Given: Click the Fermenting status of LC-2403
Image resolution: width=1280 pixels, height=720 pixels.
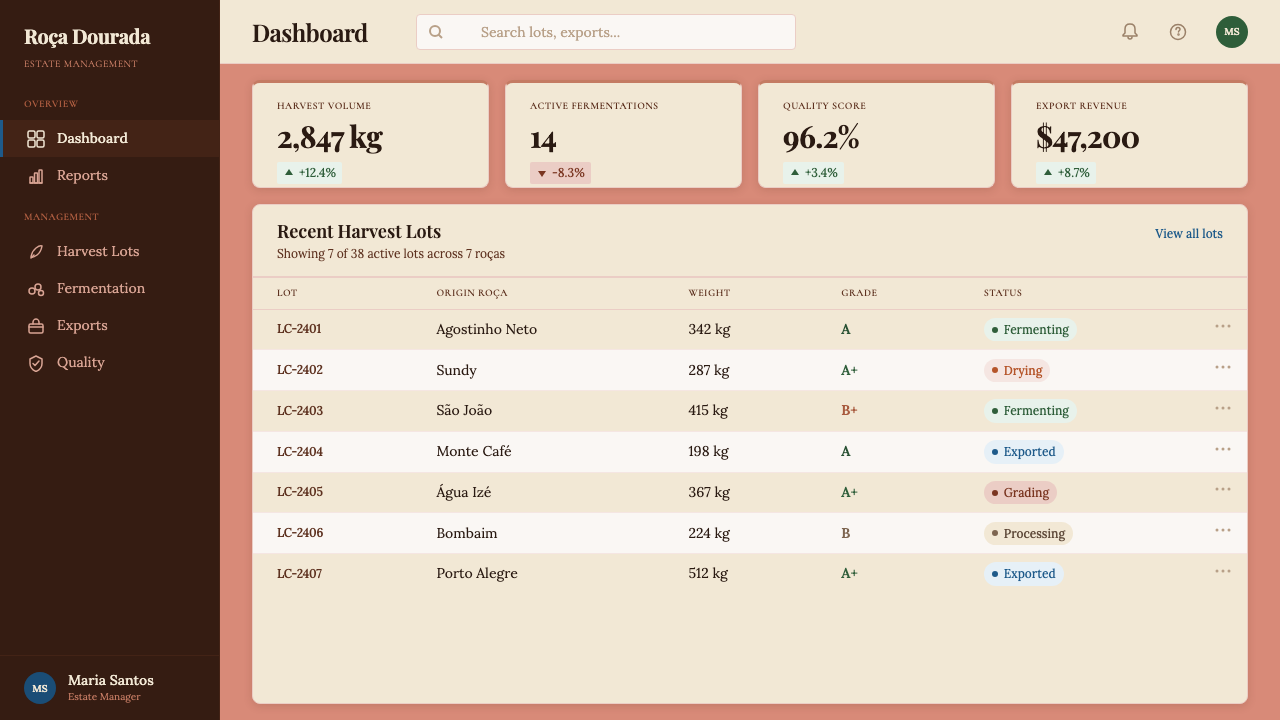Looking at the screenshot, I should coord(1030,411).
